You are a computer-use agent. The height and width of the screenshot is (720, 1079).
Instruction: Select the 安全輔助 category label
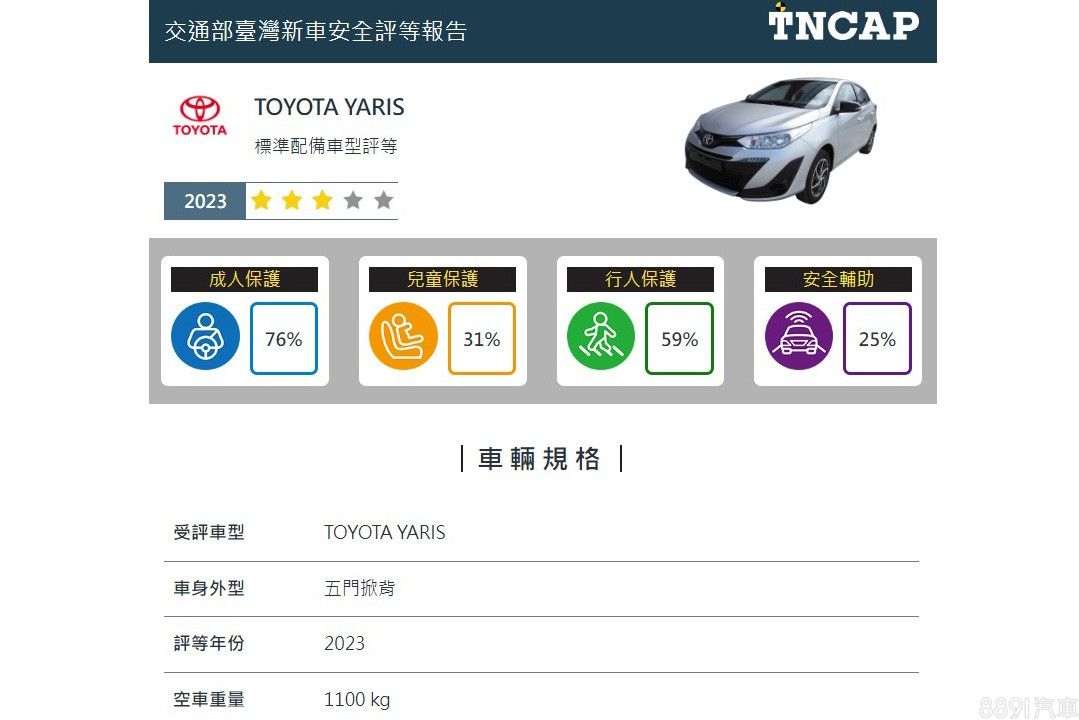pyautogui.click(x=838, y=279)
